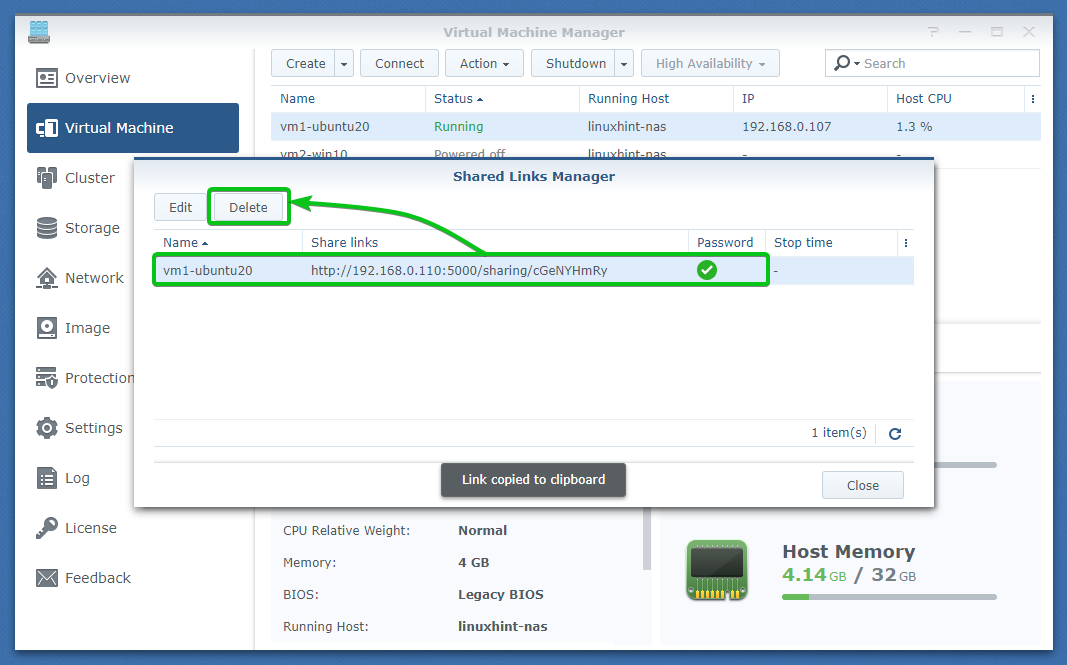Image resolution: width=1067 pixels, height=665 pixels.
Task: Open the Image section icon
Action: (x=47, y=328)
